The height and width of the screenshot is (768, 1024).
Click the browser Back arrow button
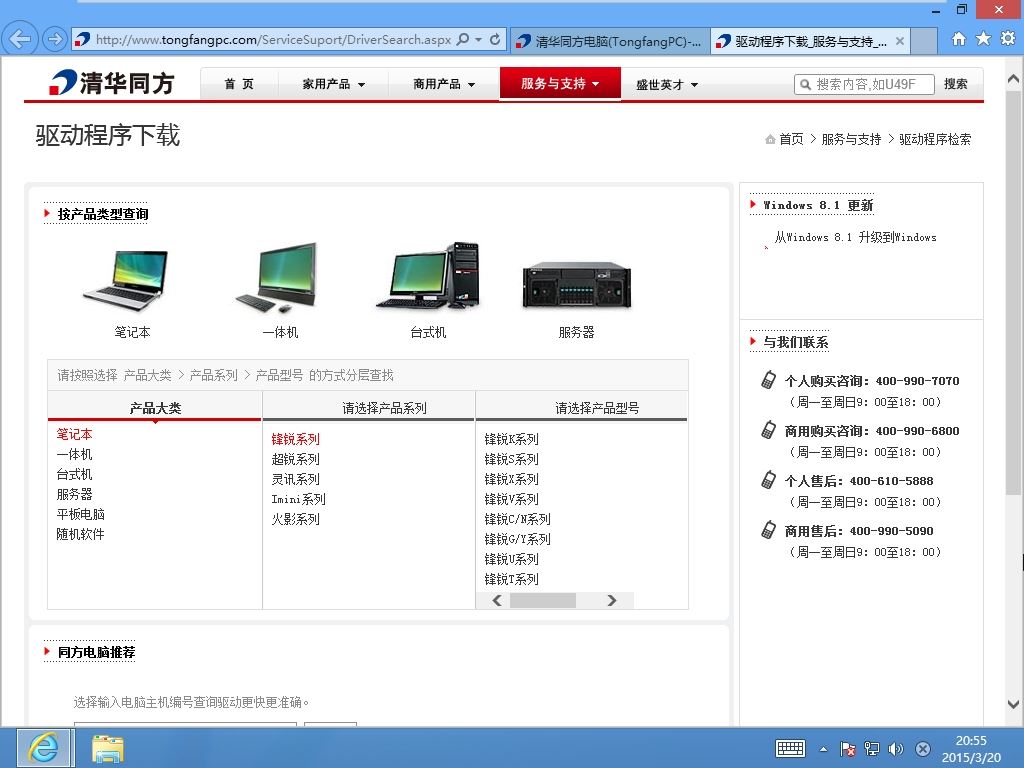click(x=20, y=39)
